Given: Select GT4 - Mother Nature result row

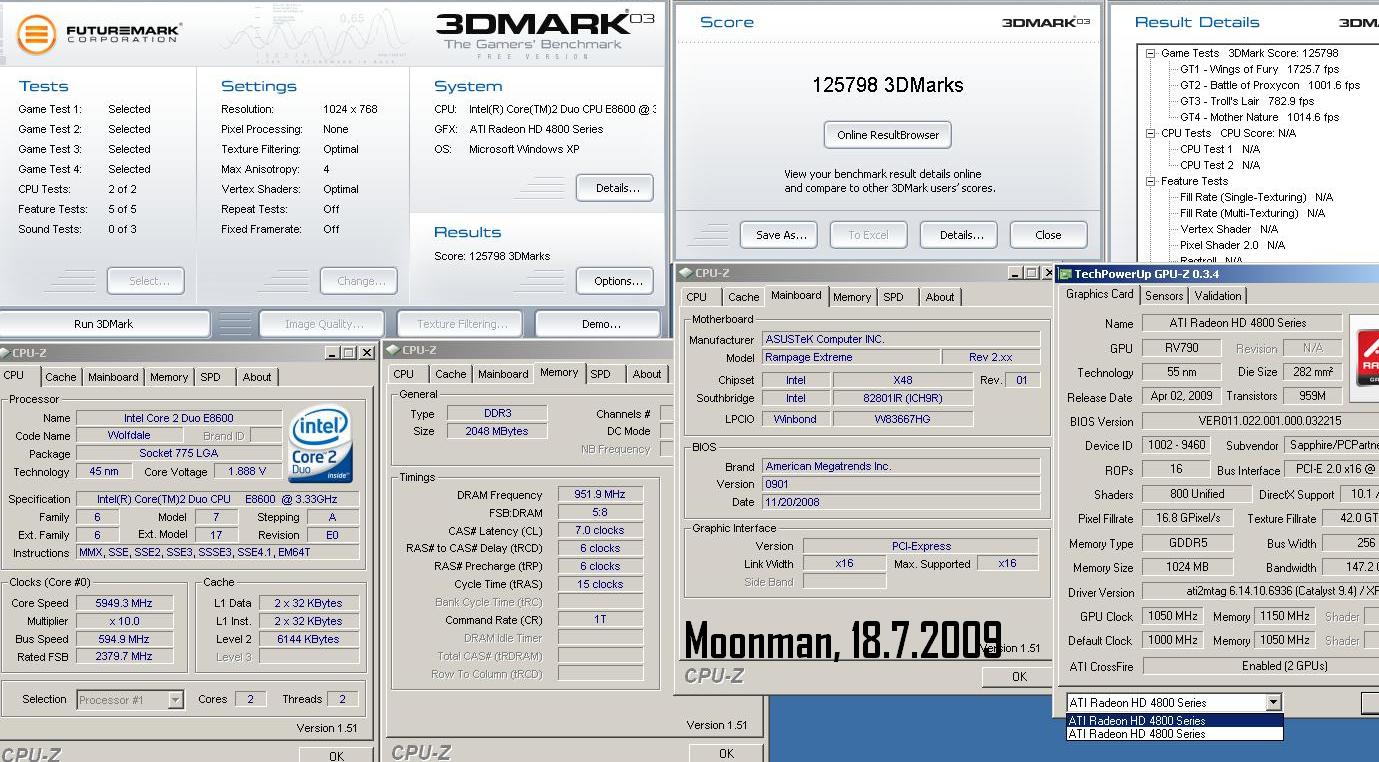Looking at the screenshot, I should (x=1259, y=117).
